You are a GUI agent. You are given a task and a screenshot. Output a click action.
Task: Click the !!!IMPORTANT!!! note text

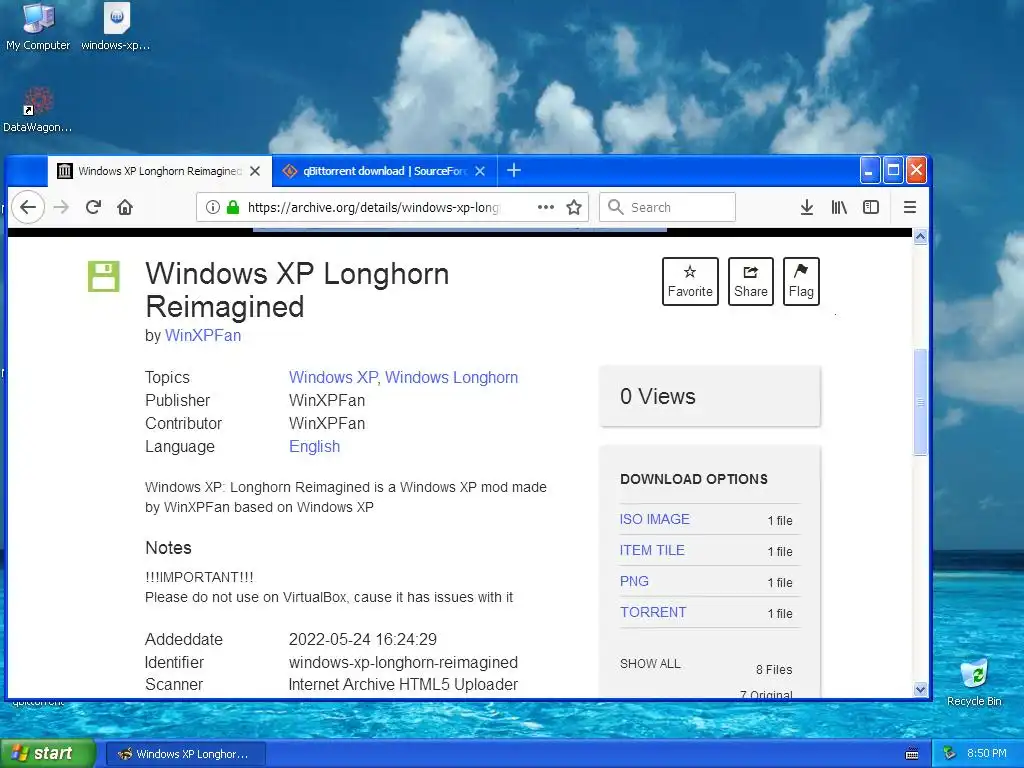199,577
